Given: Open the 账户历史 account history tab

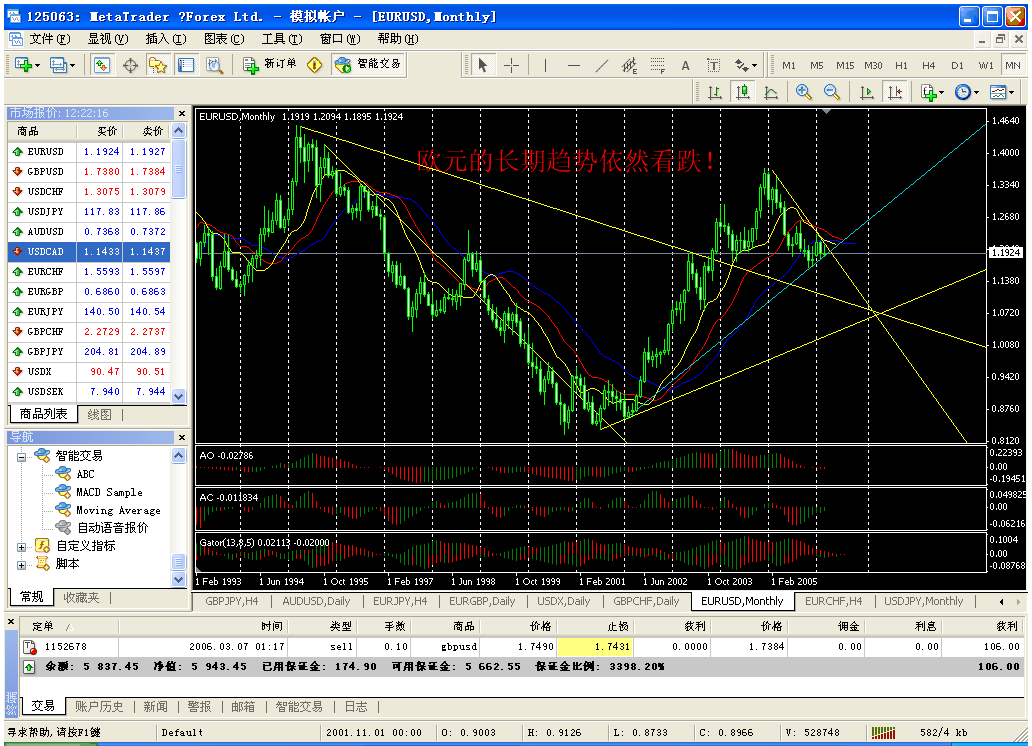Looking at the screenshot, I should (x=99, y=706).
